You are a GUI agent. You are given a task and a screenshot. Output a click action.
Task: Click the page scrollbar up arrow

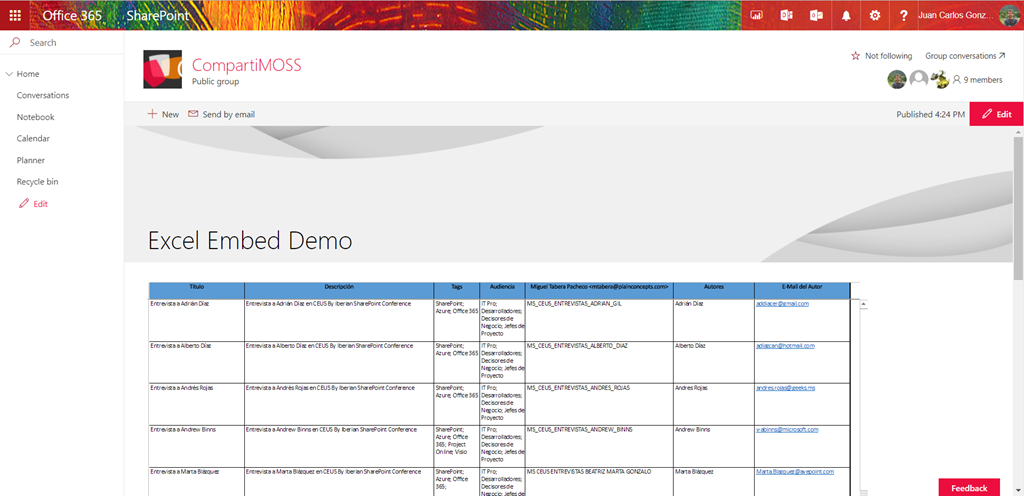(x=1018, y=131)
